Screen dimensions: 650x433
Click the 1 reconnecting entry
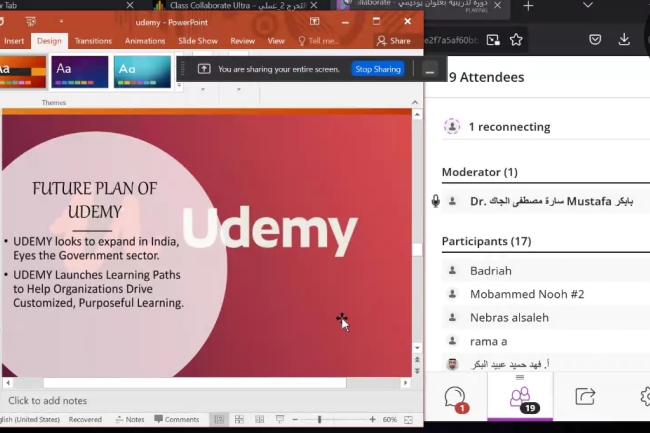(x=546, y=127)
